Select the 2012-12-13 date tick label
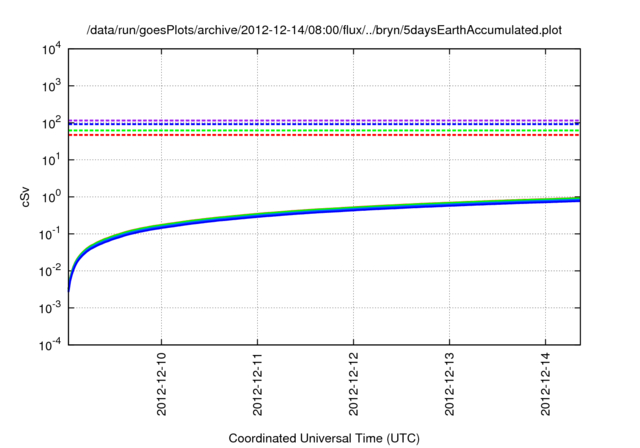Image resolution: width=640 pixels, height=448 pixels. pyautogui.click(x=449, y=386)
